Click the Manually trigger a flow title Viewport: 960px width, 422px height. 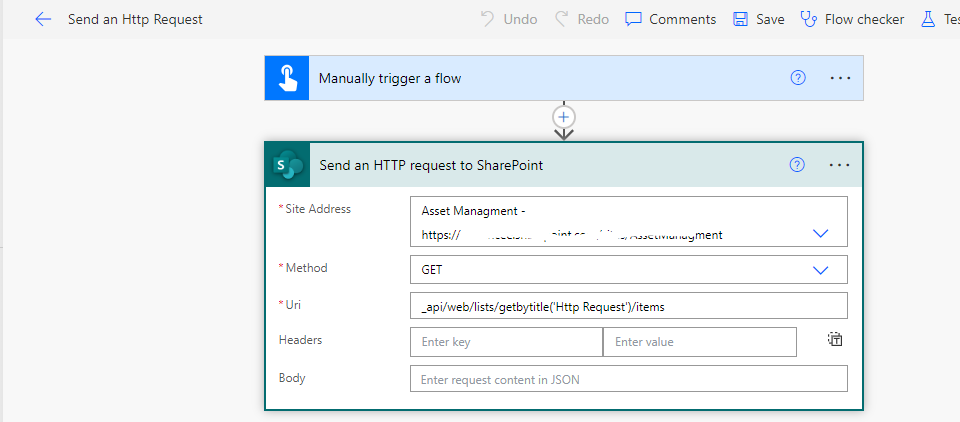tap(390, 78)
